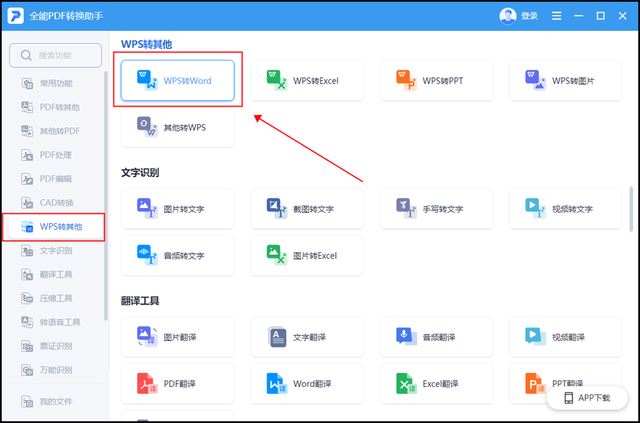Open the WPS转Excel conversion tool
Image resolution: width=640 pixels, height=423 pixels.
[x=307, y=80]
